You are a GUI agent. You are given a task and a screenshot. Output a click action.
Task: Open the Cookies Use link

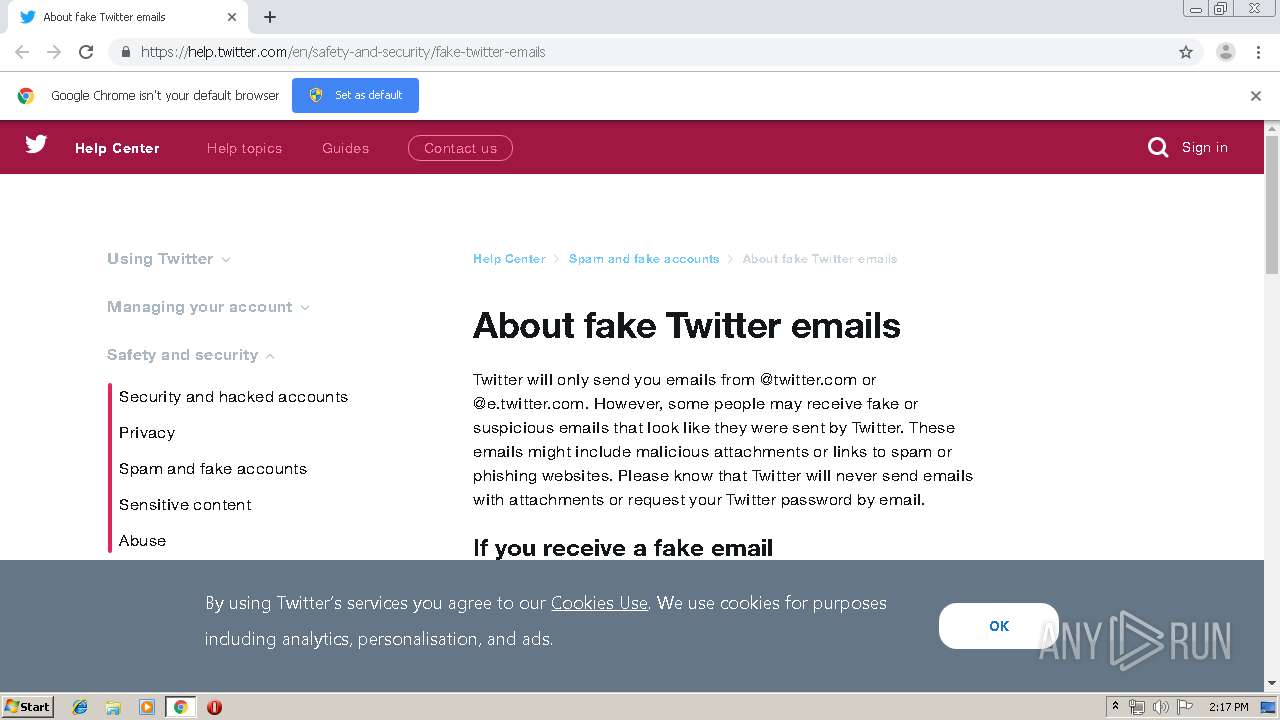click(599, 603)
